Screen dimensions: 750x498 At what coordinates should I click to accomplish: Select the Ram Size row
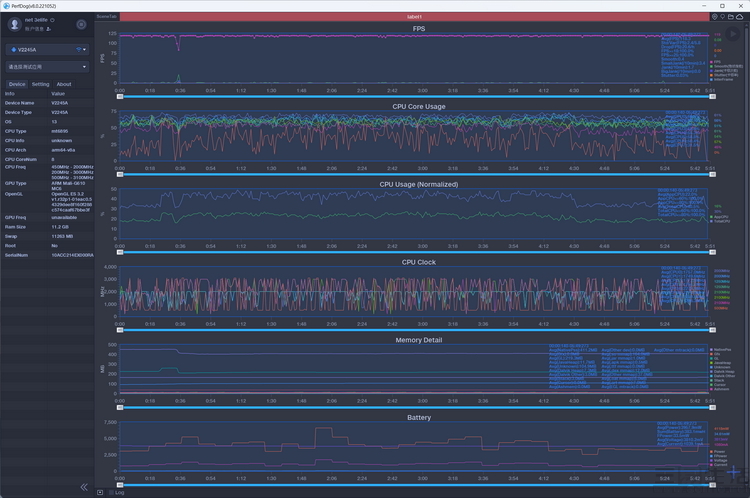(48, 227)
